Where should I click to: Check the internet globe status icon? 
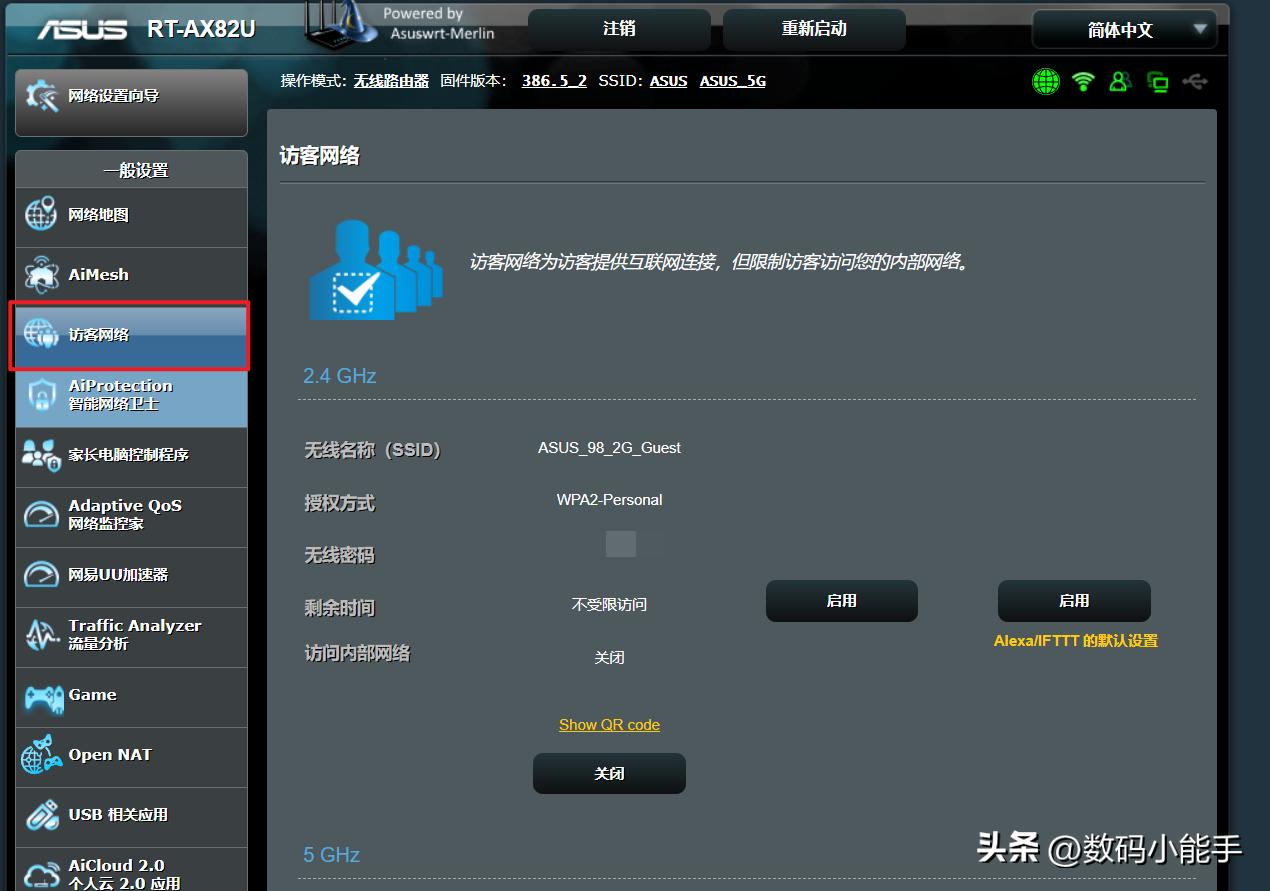tap(1046, 81)
